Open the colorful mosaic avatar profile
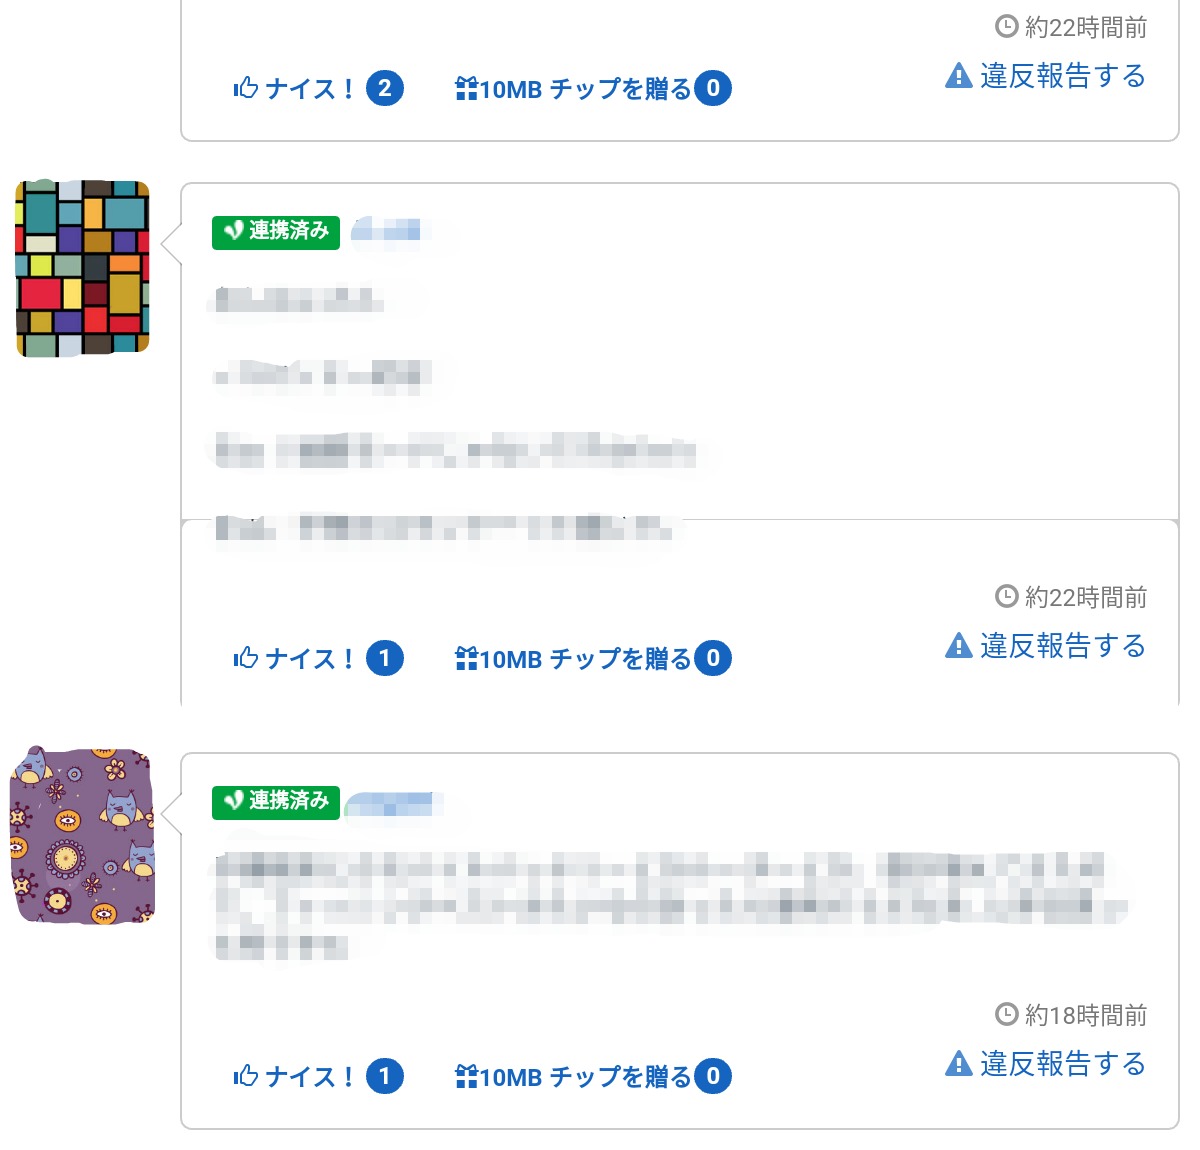Image resolution: width=1200 pixels, height=1150 pixels. [x=83, y=268]
